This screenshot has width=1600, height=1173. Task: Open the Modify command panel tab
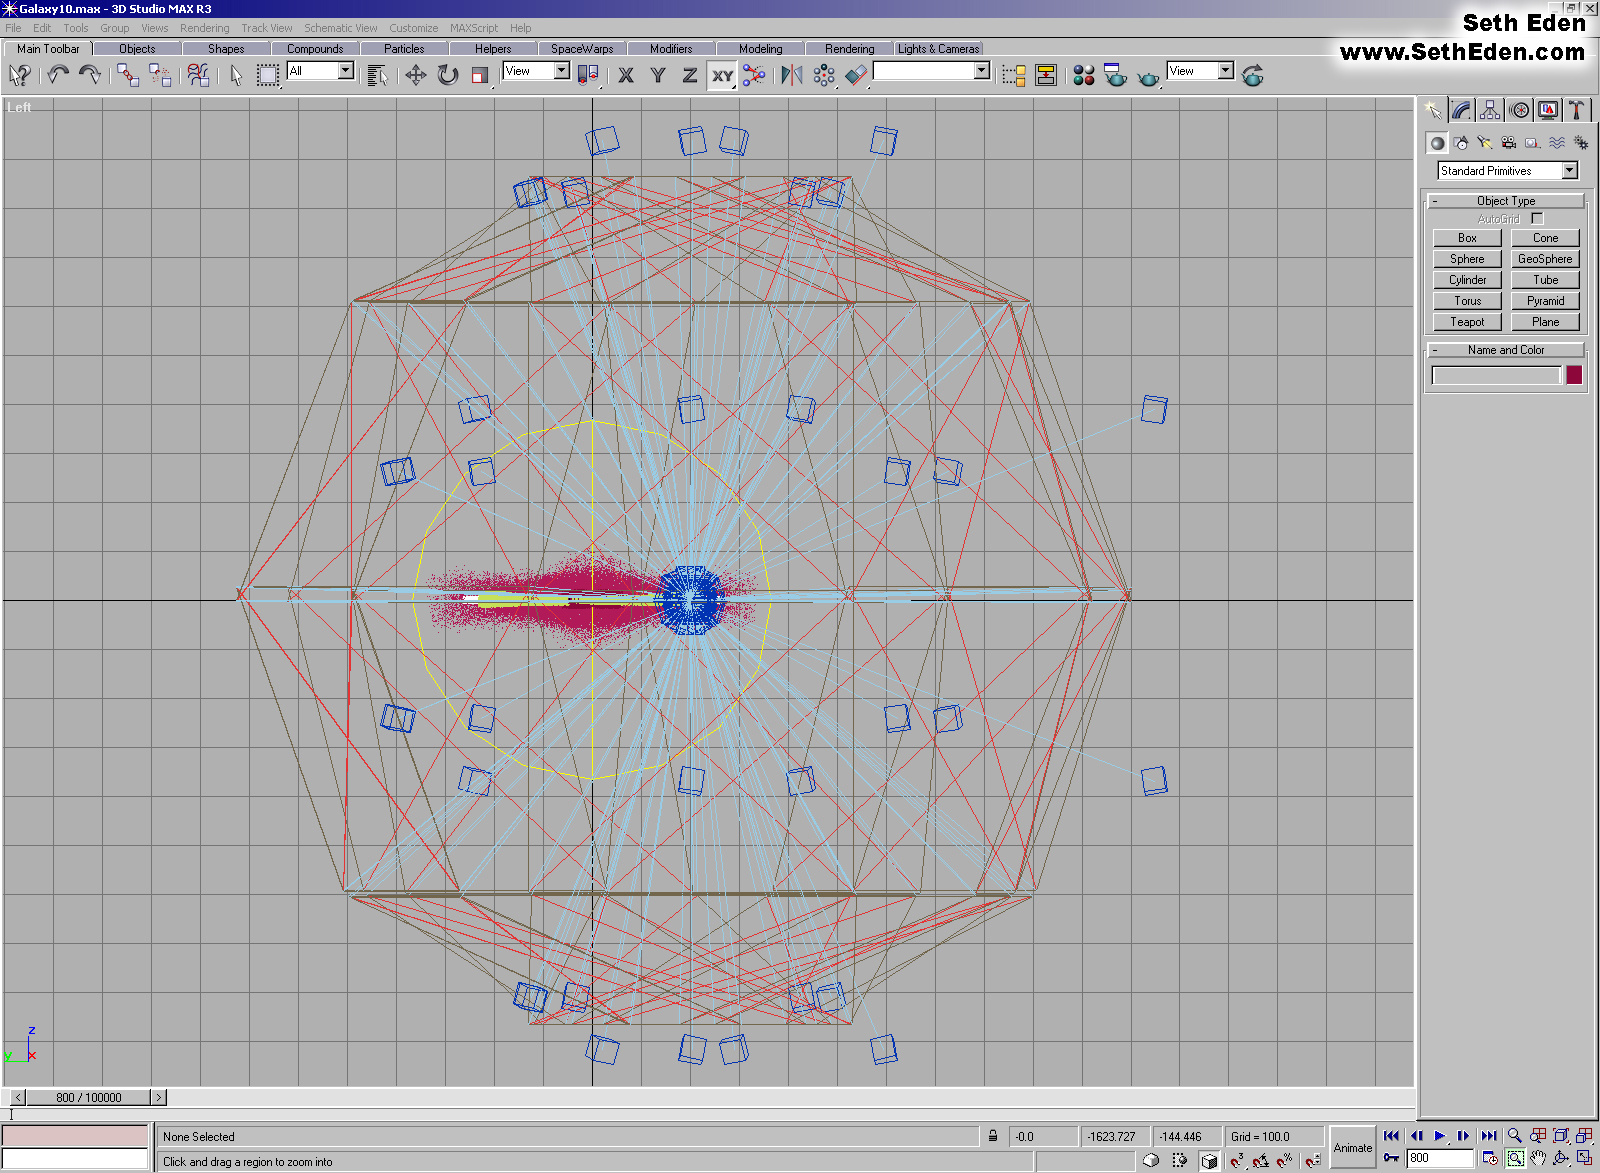point(1462,111)
